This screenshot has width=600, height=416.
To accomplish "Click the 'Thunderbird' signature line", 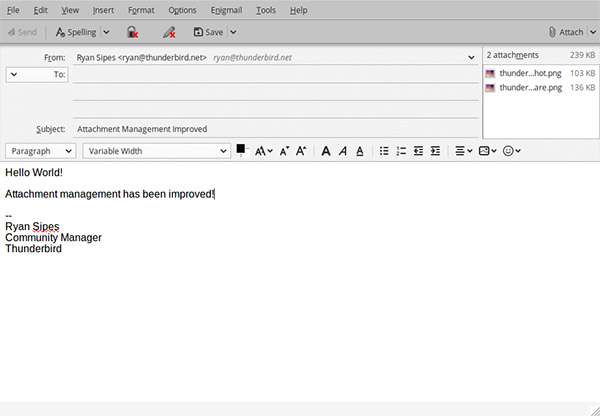I will (34, 249).
